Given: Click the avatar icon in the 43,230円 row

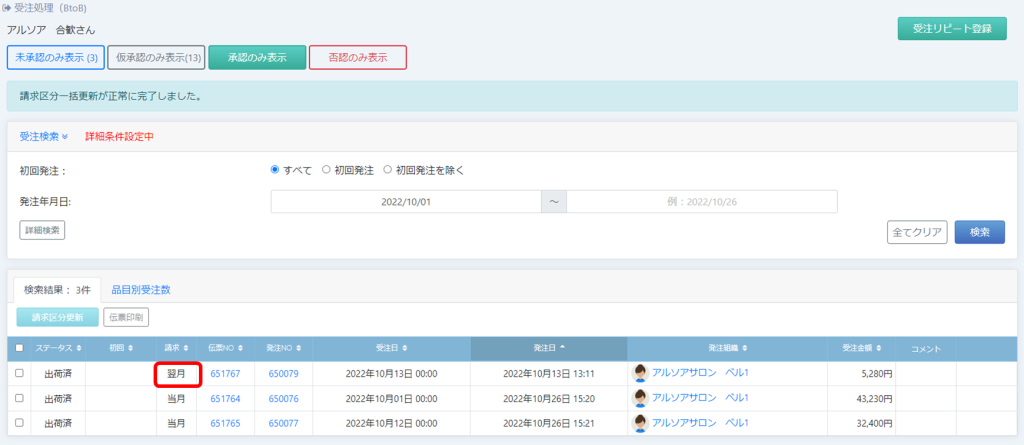Looking at the screenshot, I should click(x=640, y=398).
